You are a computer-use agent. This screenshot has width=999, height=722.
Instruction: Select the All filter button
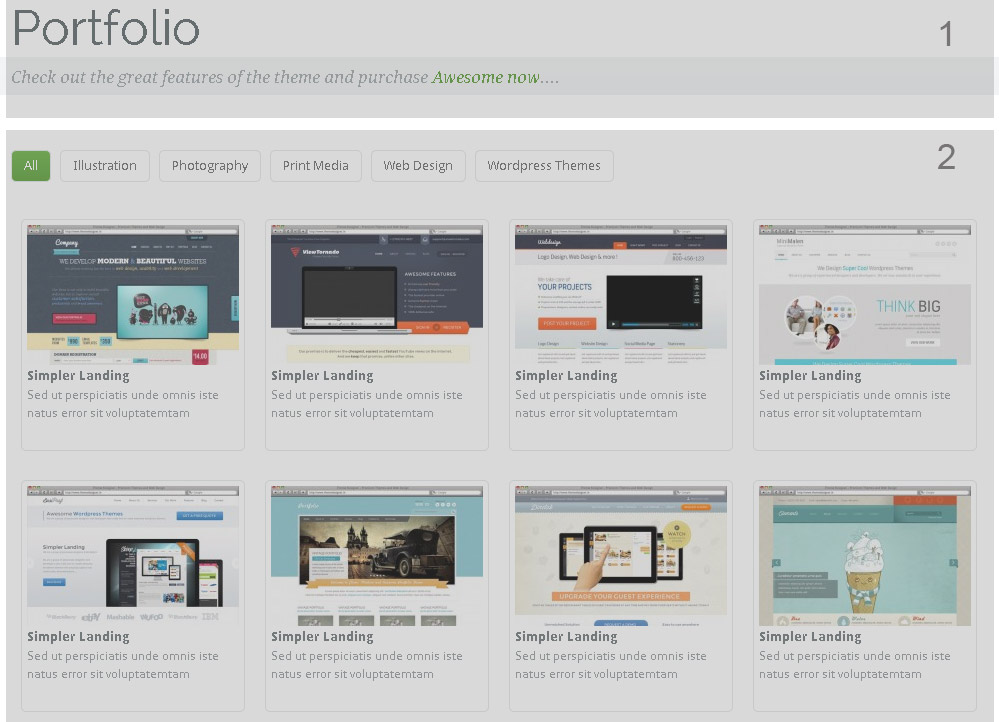pos(30,165)
